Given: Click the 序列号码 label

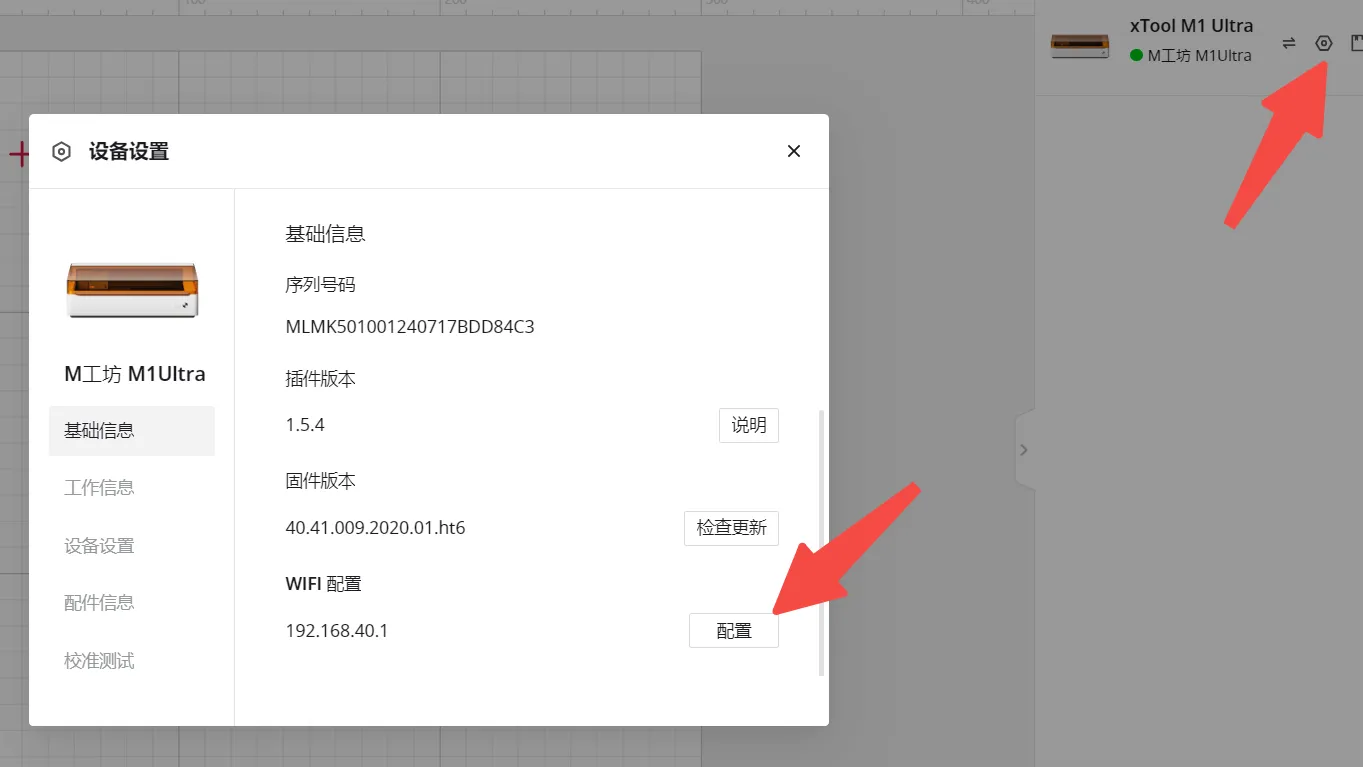Looking at the screenshot, I should pos(320,285).
